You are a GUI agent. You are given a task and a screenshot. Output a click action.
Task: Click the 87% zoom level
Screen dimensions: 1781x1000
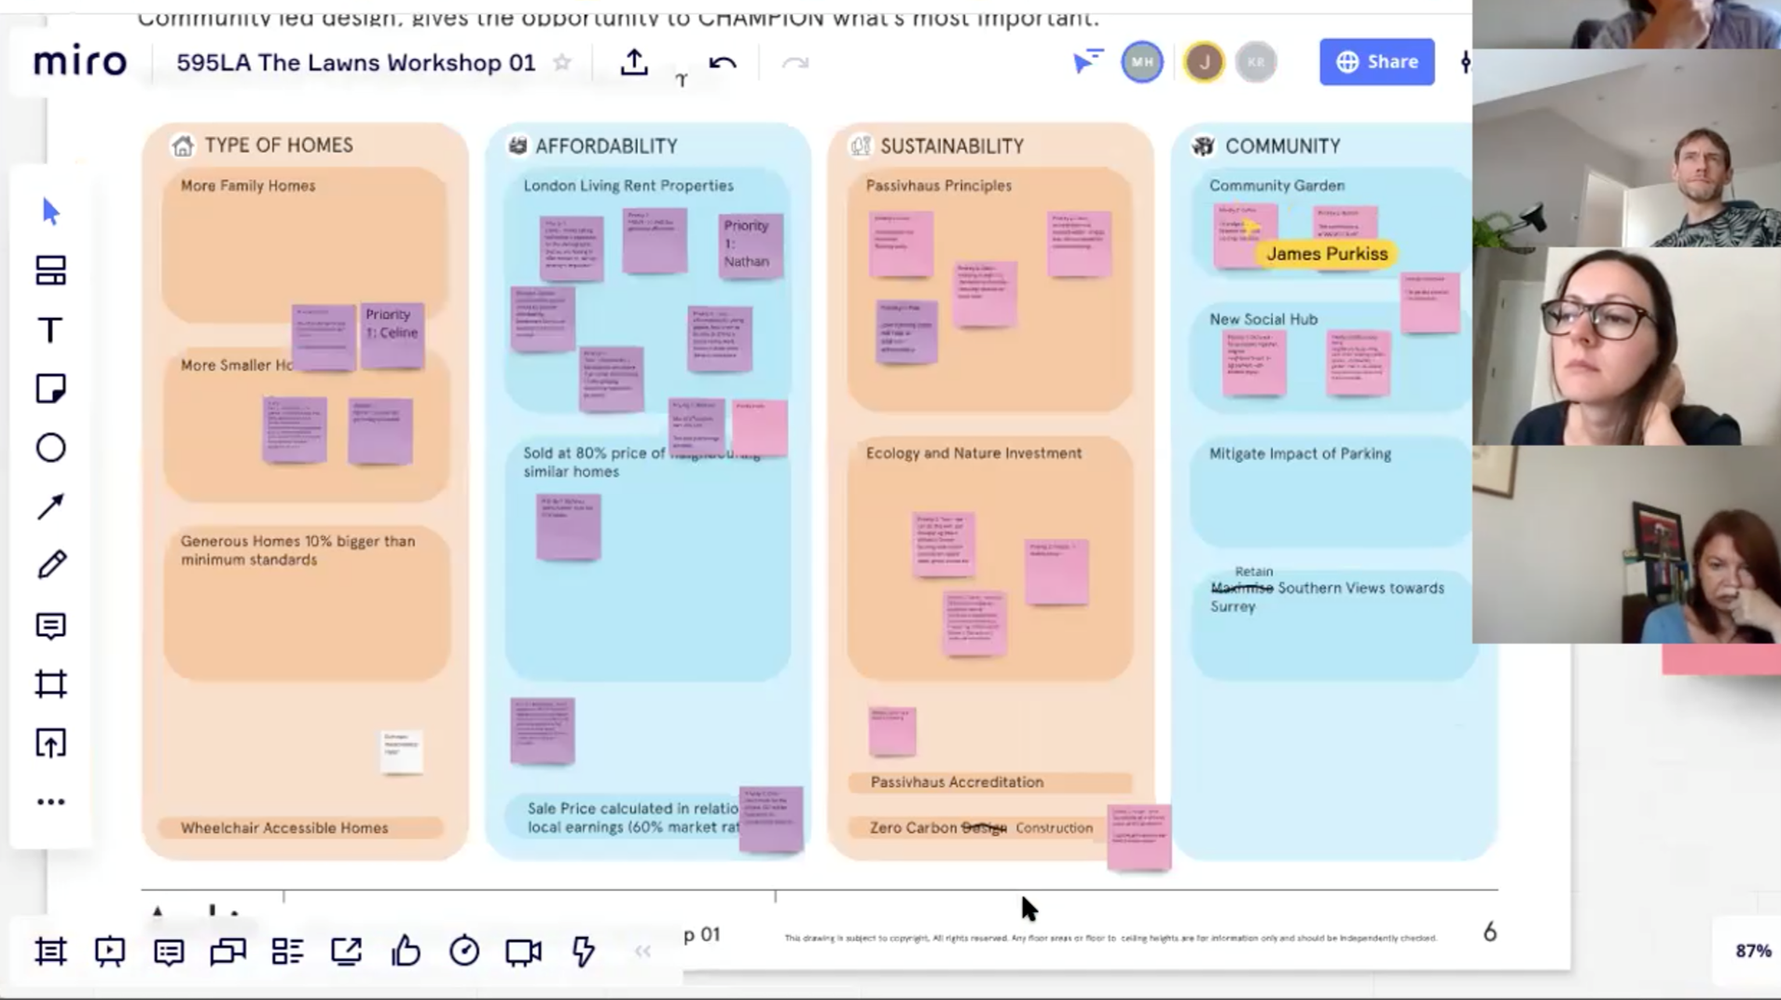(x=1752, y=951)
